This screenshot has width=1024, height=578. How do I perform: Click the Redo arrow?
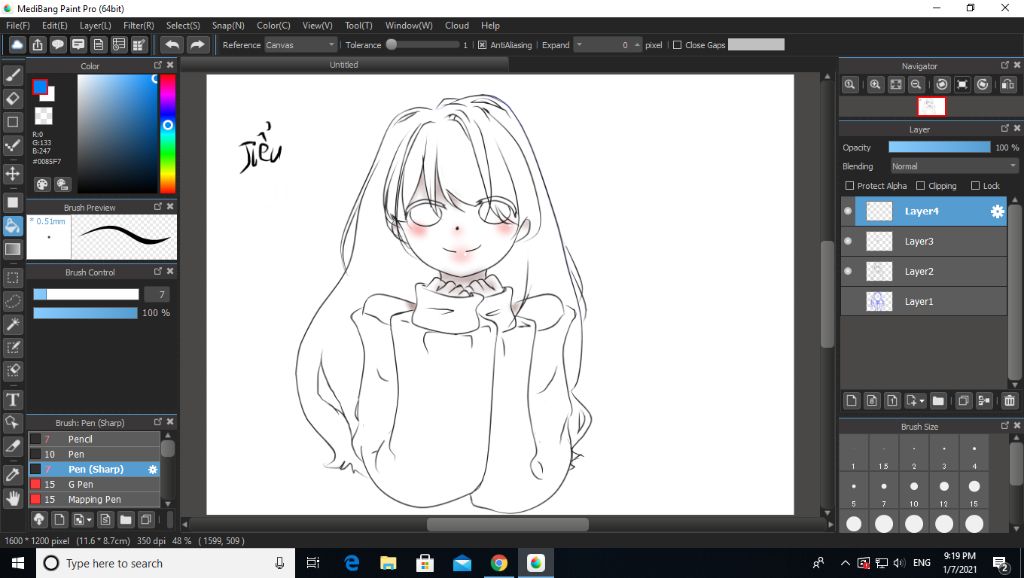197,44
